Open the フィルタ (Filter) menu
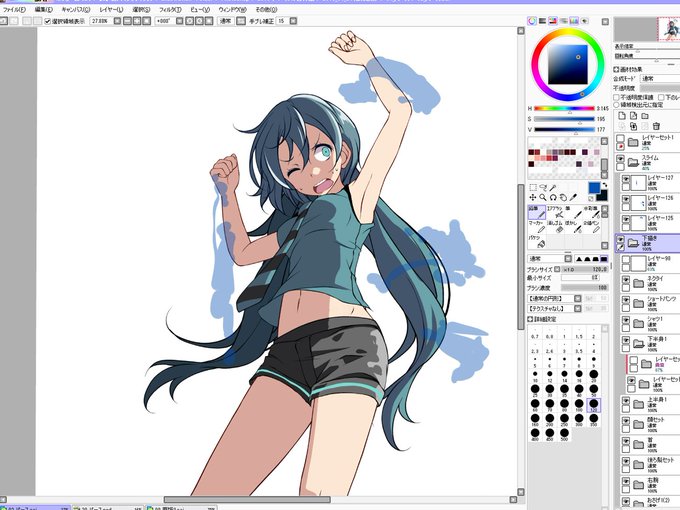Viewport: 680px width, 510px height. 170,10
